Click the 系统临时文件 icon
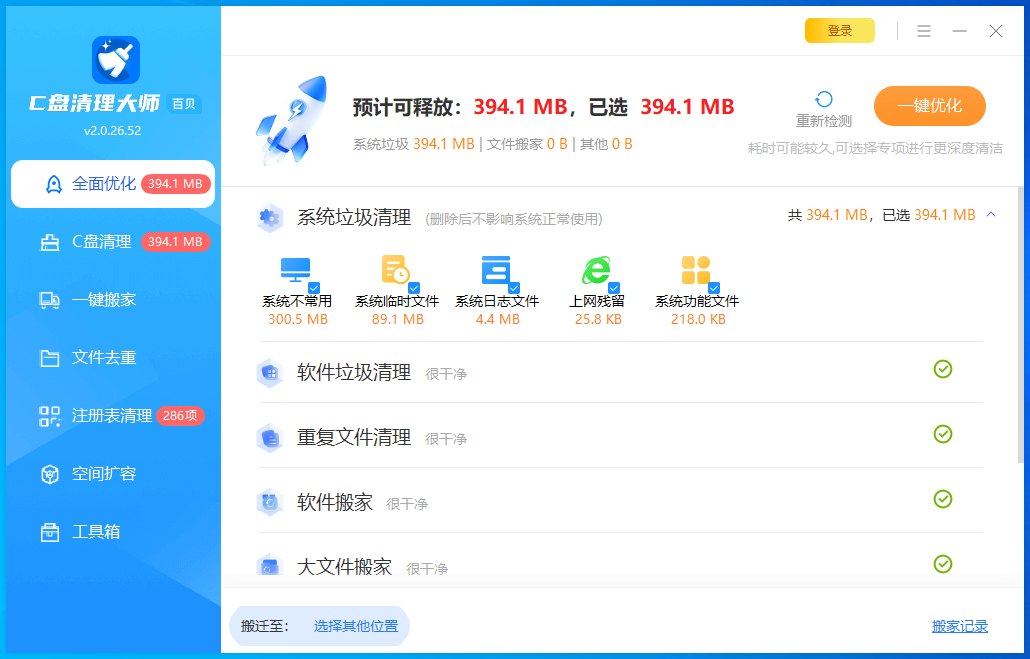1030x659 pixels. tap(395, 269)
